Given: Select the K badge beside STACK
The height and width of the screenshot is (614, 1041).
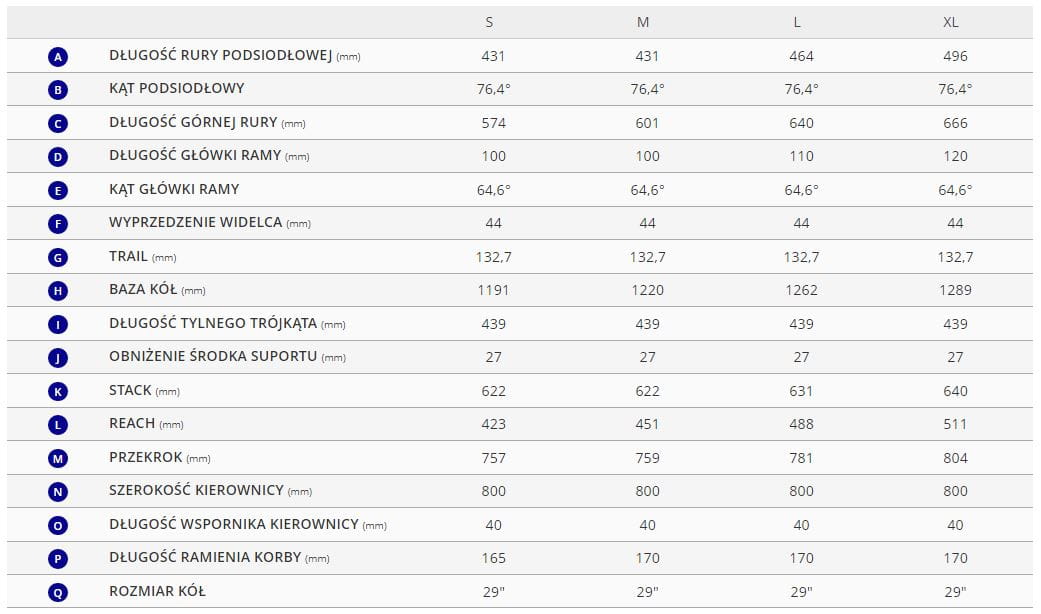Looking at the screenshot, I should [58, 391].
